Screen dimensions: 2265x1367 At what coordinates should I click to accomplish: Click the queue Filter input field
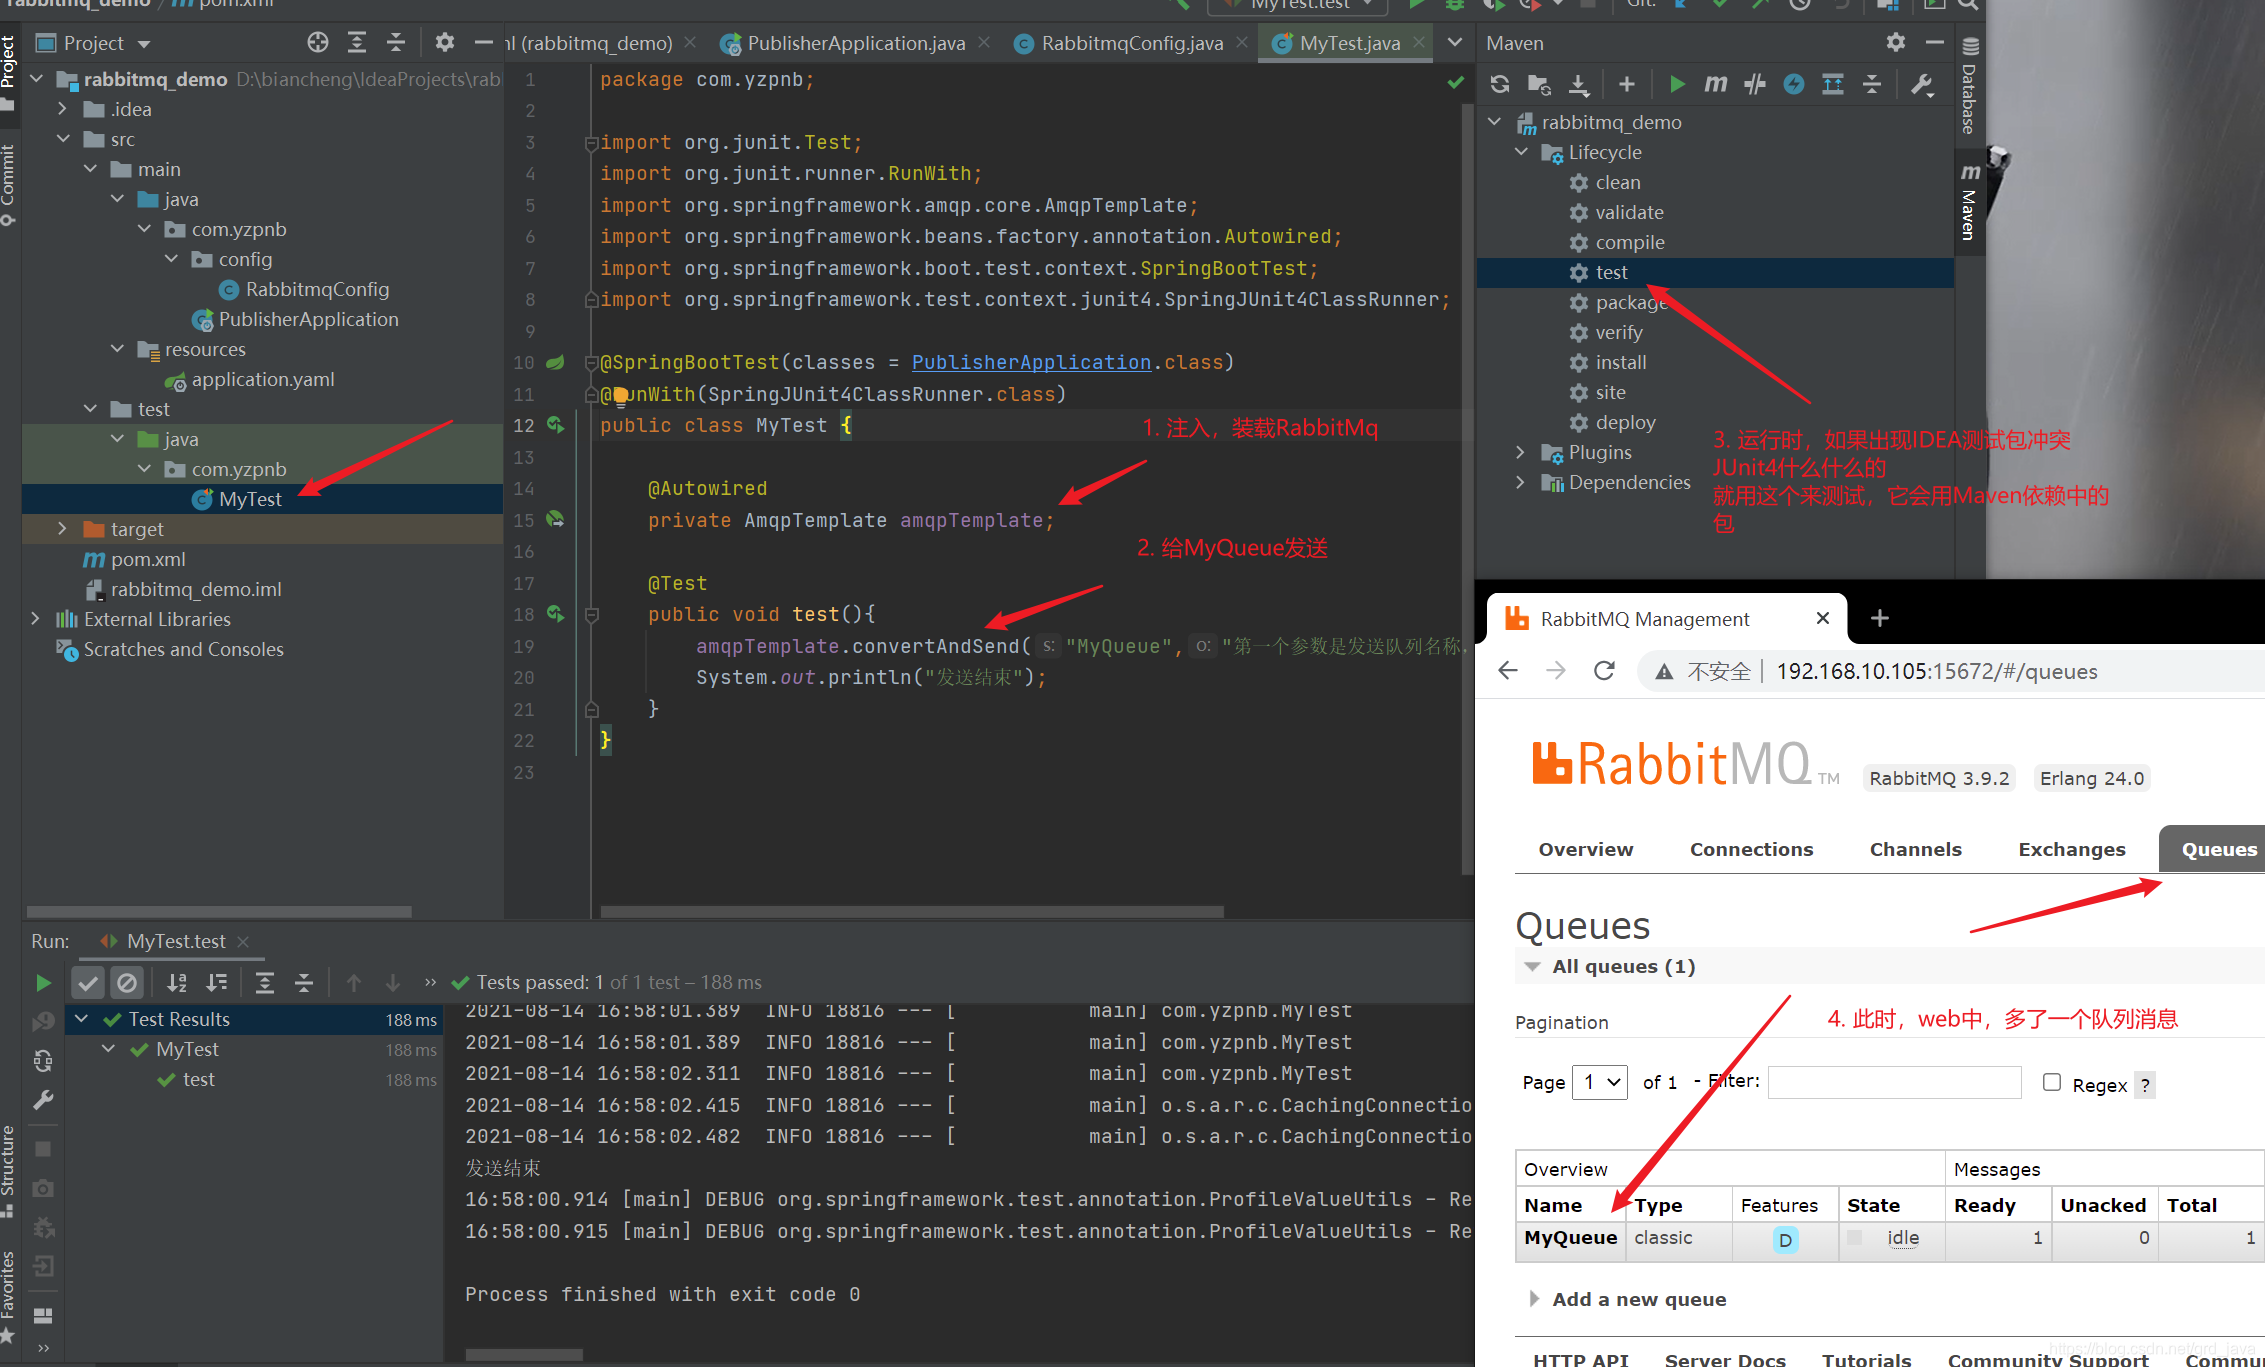point(1894,1082)
